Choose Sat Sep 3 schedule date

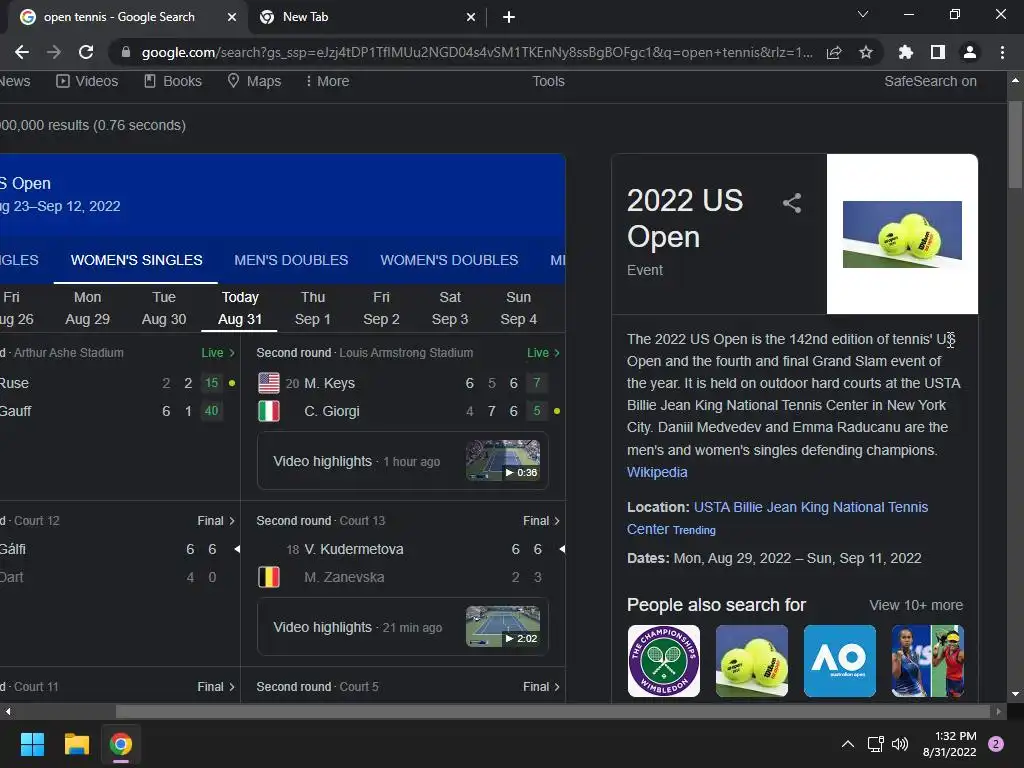coord(450,308)
